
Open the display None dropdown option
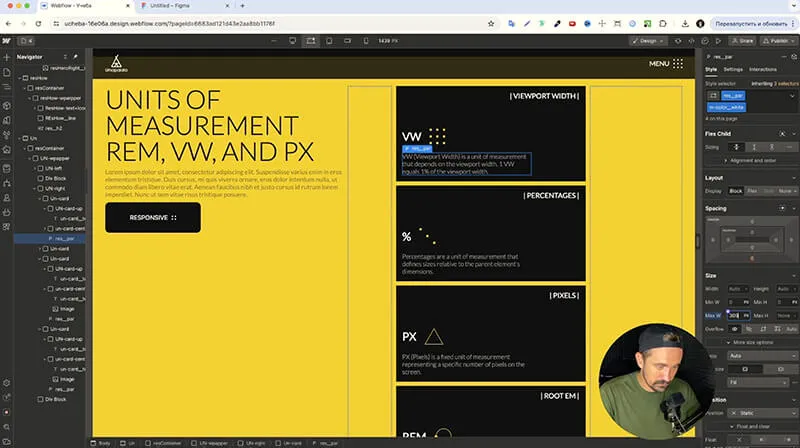point(786,191)
